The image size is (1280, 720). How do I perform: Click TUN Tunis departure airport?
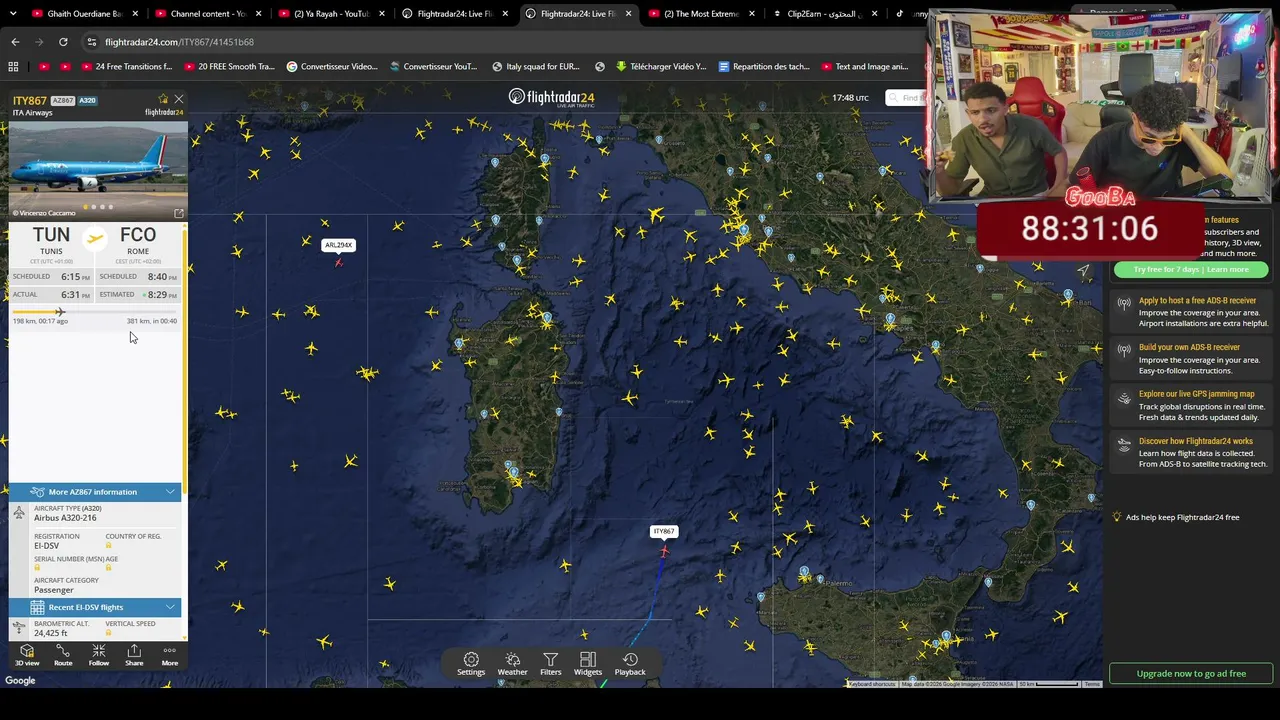pos(51,240)
